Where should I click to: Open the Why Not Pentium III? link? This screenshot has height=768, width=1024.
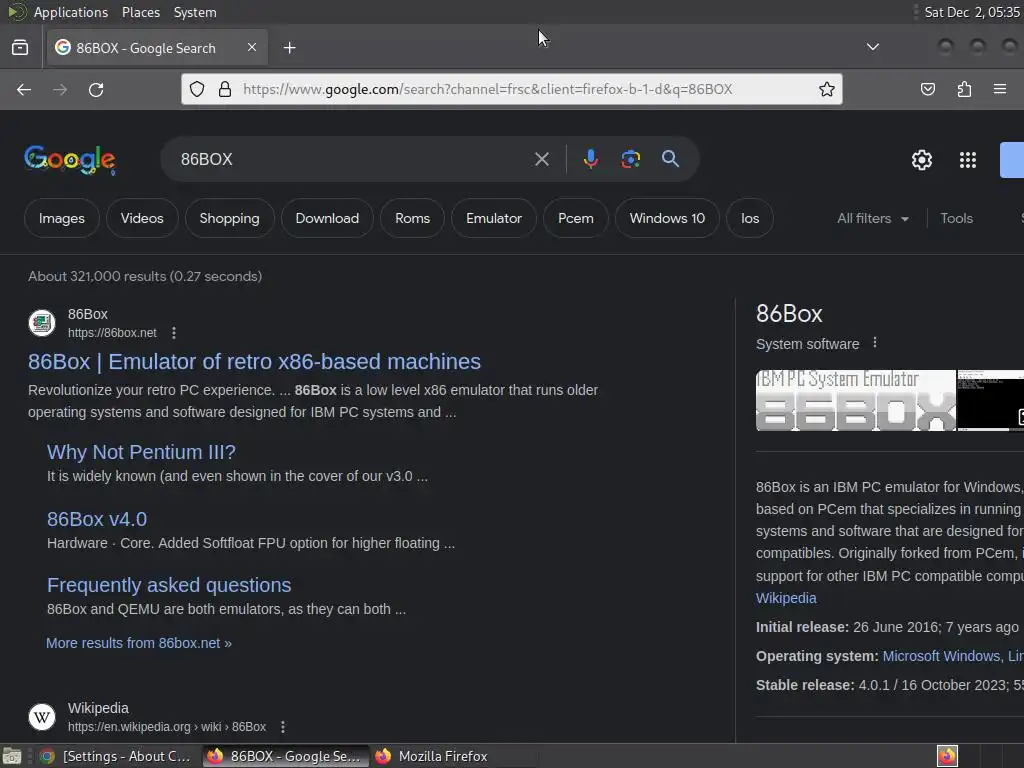[141, 452]
